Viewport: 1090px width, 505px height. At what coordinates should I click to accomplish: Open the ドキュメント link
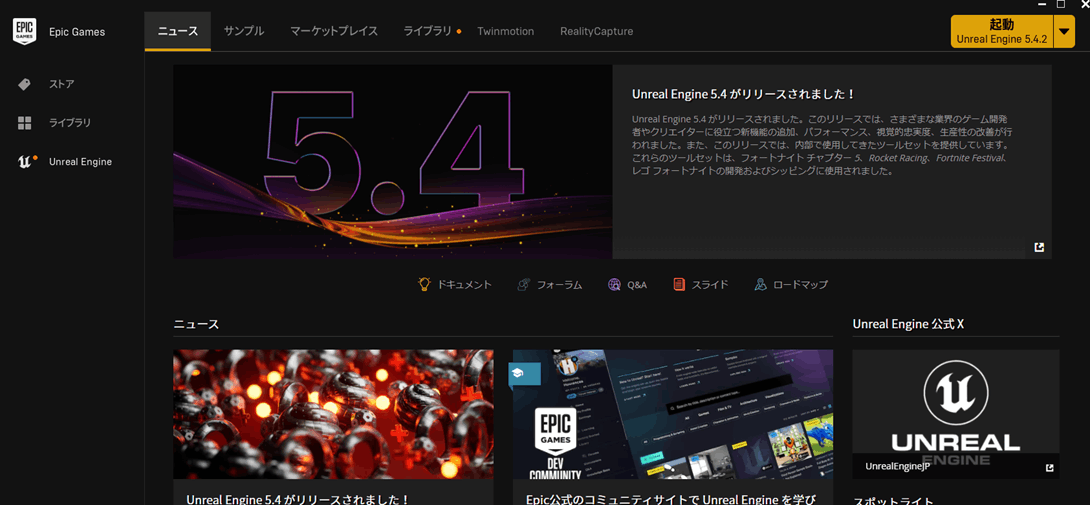[464, 284]
